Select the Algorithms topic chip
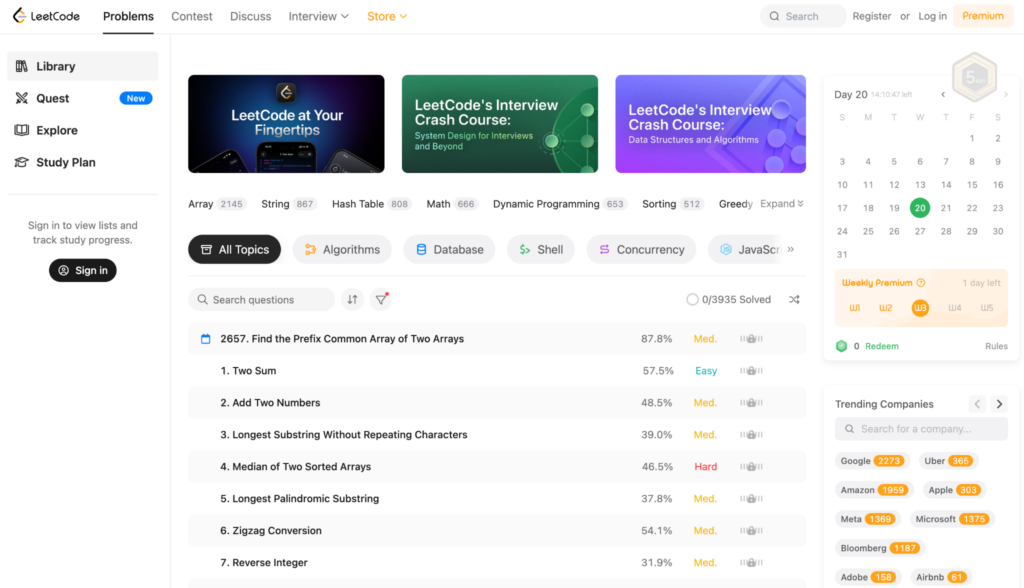Viewport: 1024px width, 588px height. (342, 250)
